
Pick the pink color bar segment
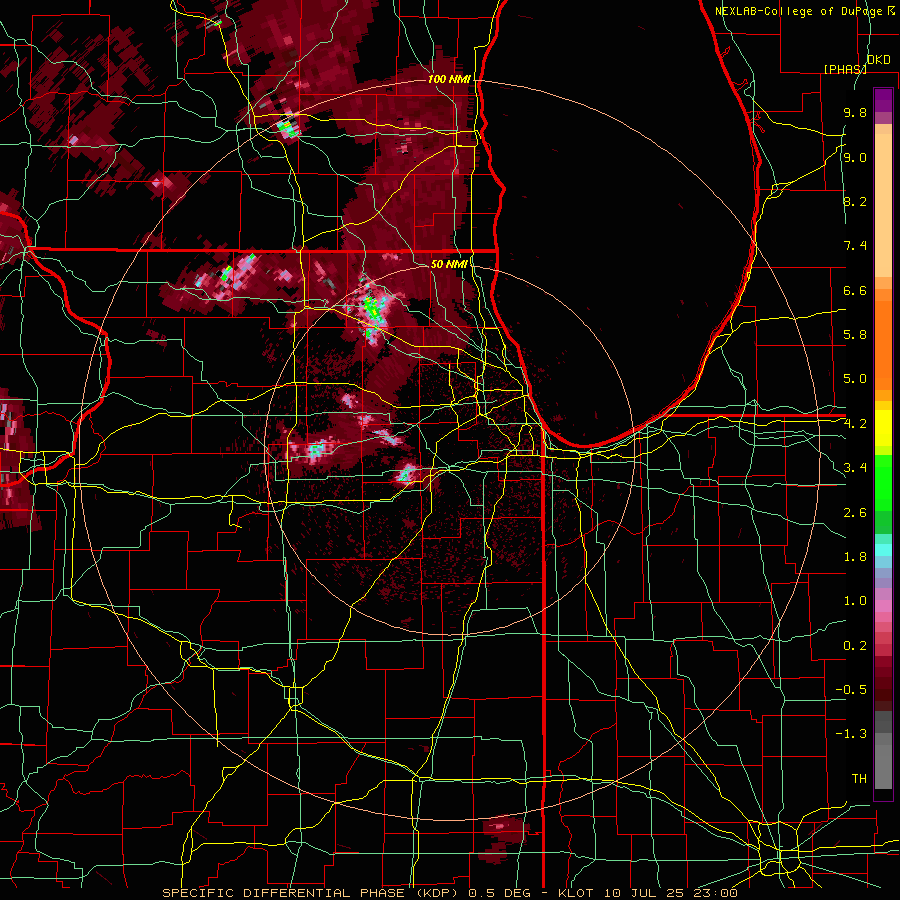click(883, 606)
